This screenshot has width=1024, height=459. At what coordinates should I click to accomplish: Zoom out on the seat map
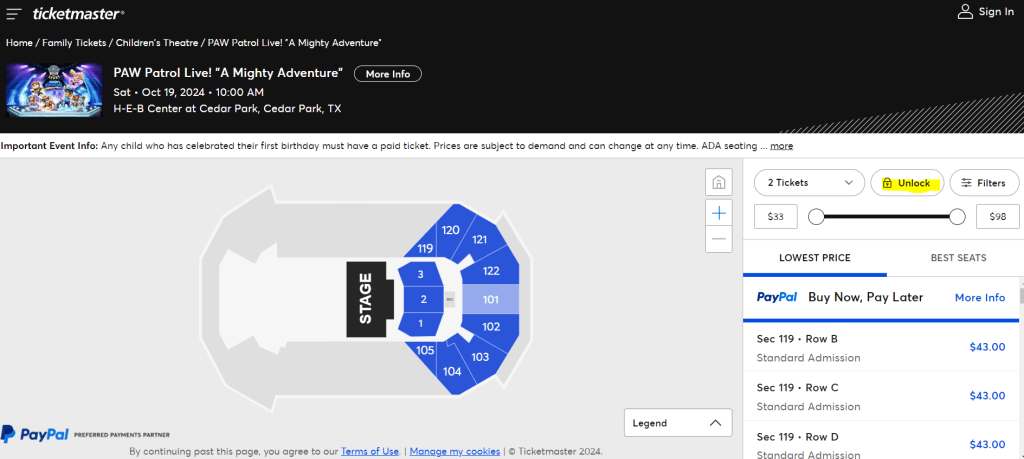pyautogui.click(x=718, y=239)
